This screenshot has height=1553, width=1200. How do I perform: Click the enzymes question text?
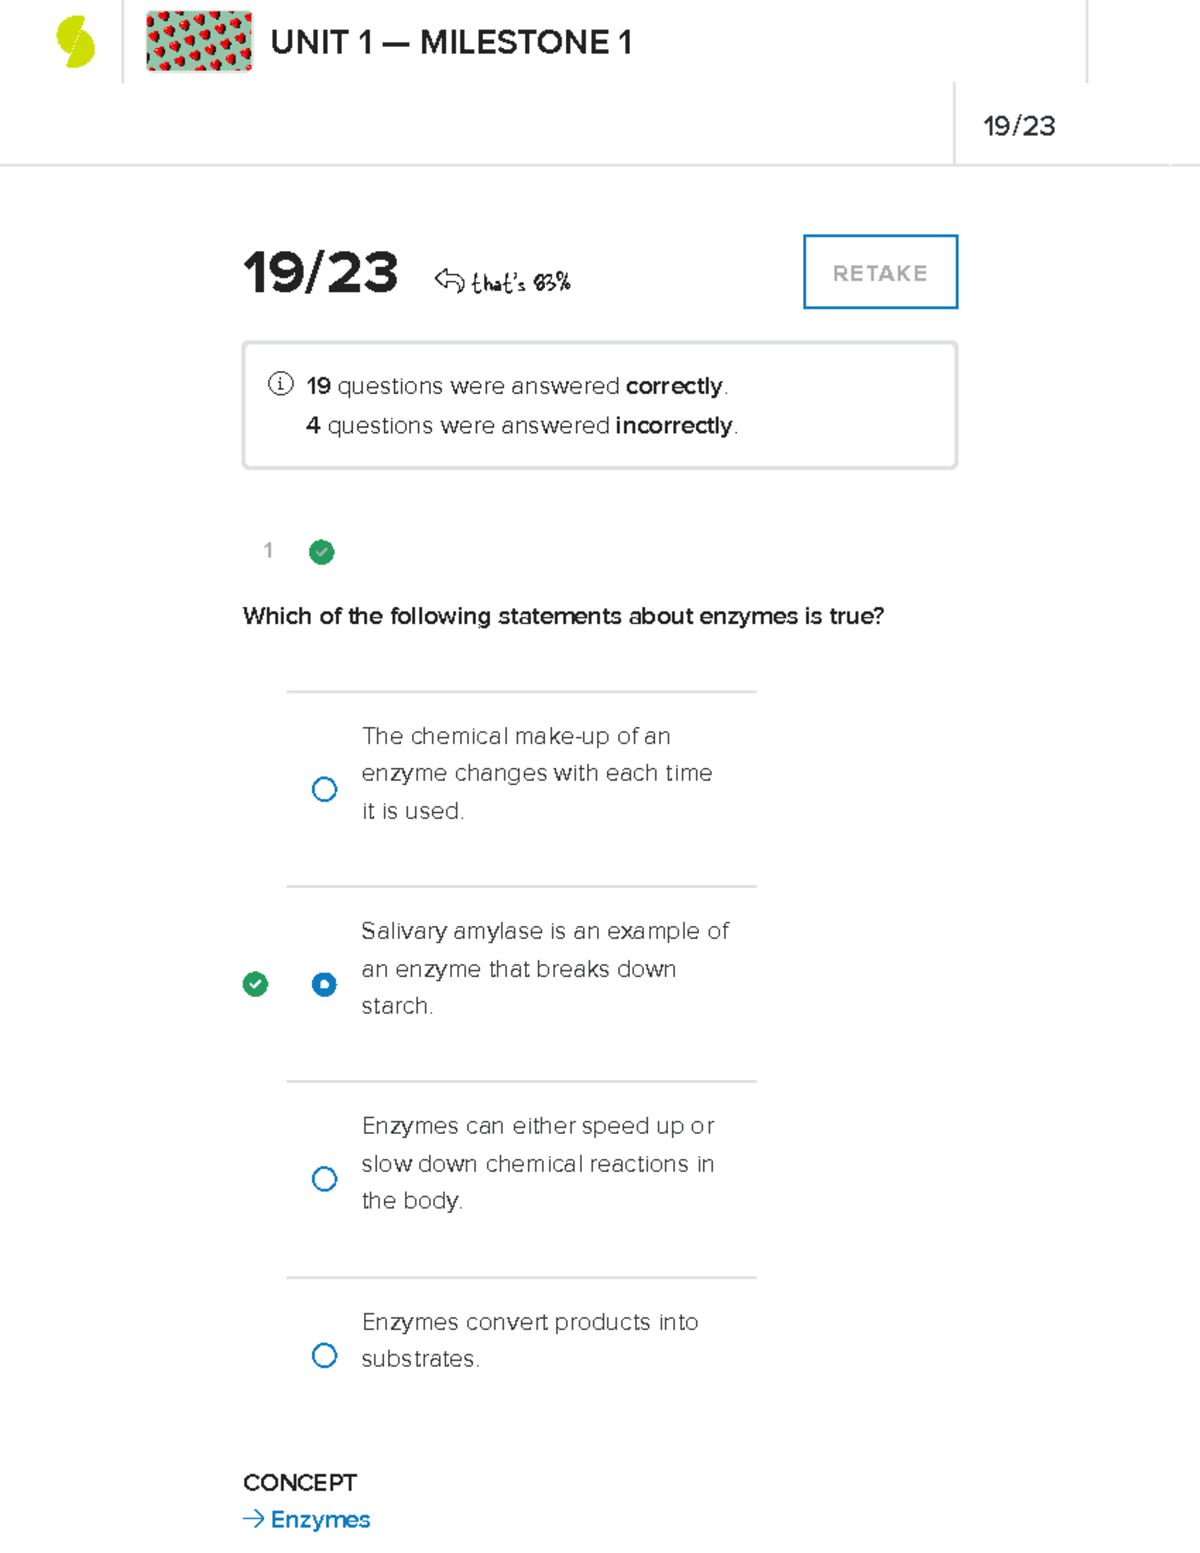pos(565,616)
